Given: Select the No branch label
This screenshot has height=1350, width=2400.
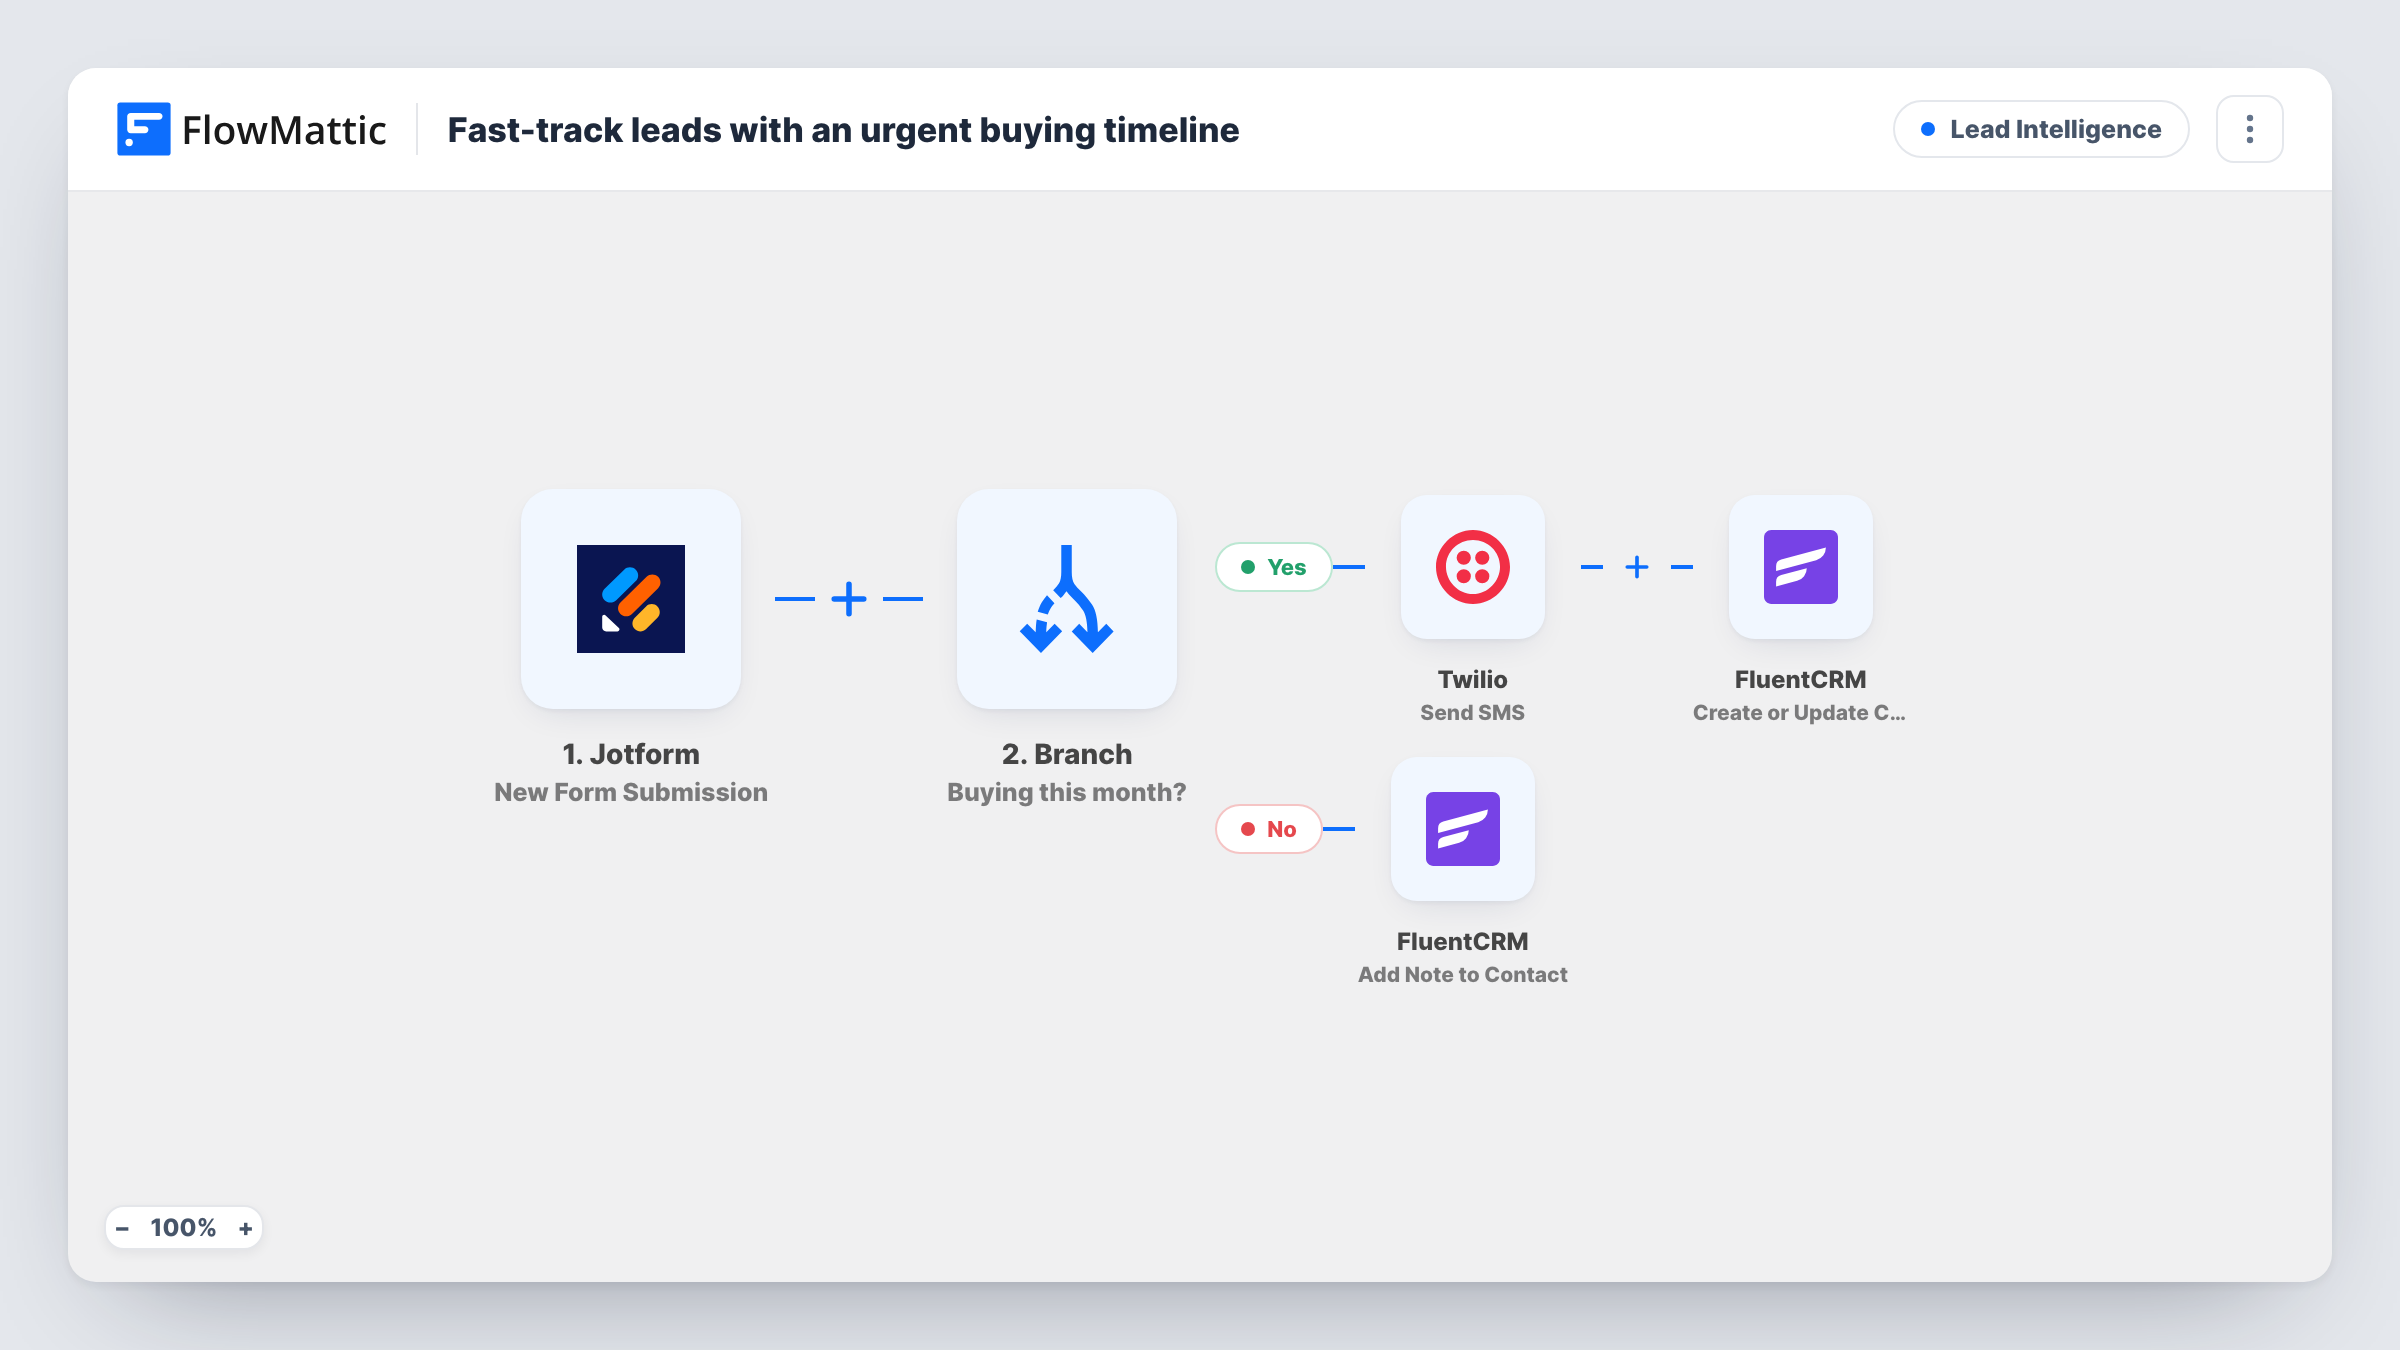Looking at the screenshot, I should 1269,829.
